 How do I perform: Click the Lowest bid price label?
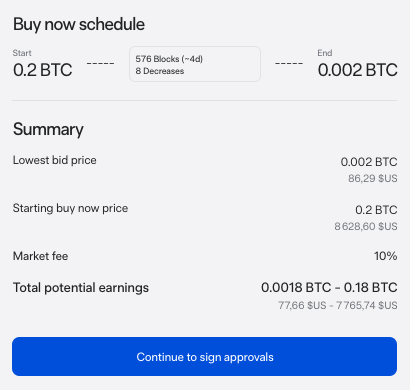pos(55,160)
